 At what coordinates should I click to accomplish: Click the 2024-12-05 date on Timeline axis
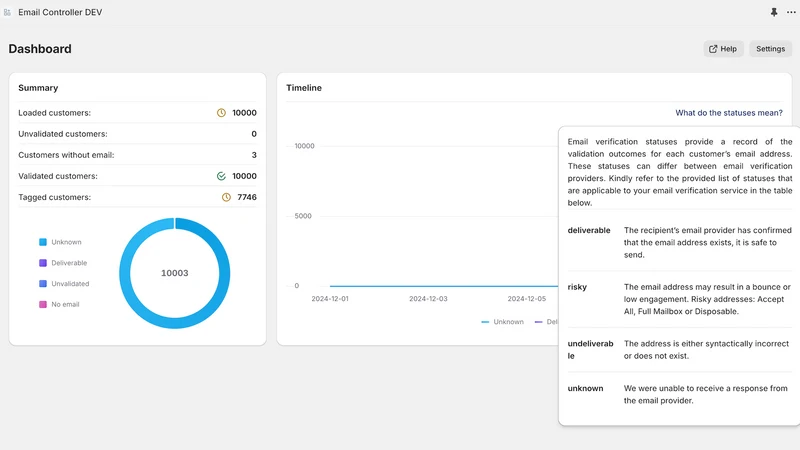coord(527,298)
